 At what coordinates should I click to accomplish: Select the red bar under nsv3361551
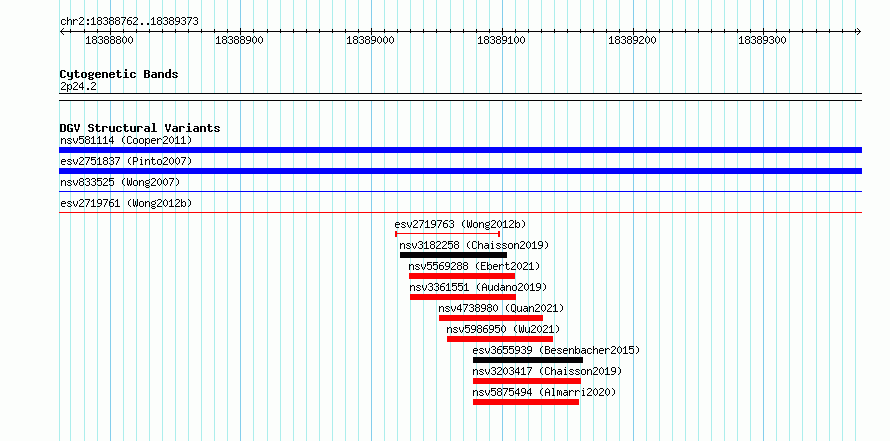463,297
